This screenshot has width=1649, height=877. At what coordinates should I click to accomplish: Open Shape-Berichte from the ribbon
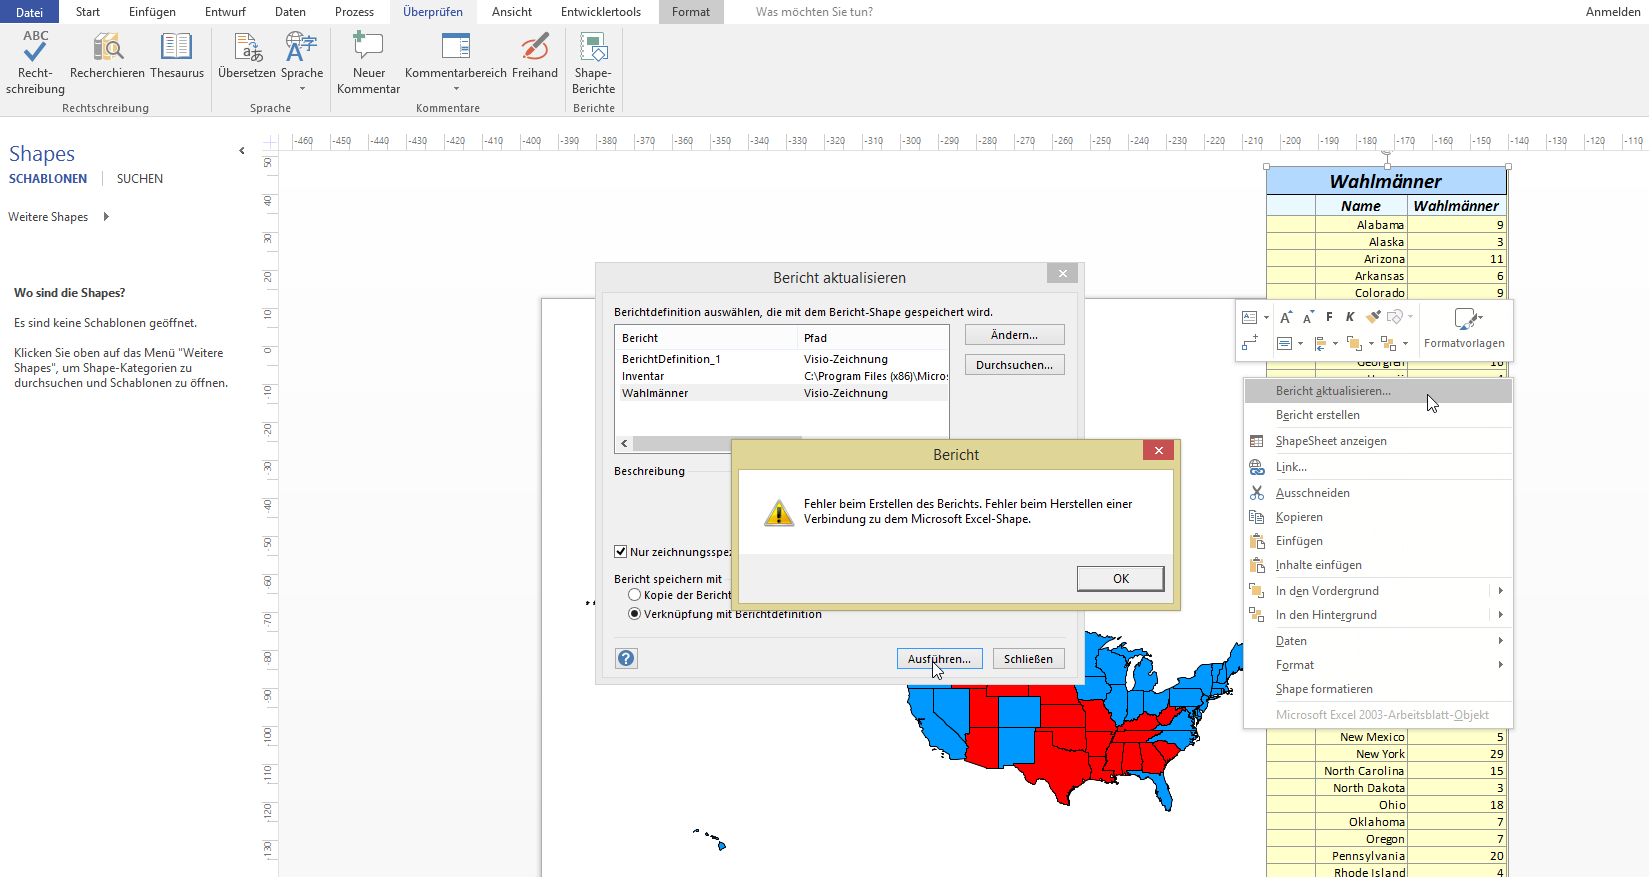click(593, 50)
